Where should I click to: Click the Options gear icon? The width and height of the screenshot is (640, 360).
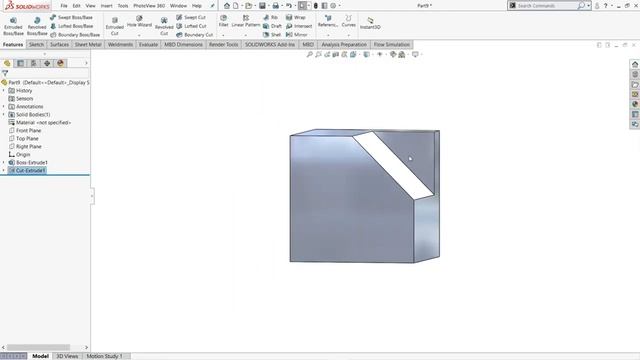click(333, 6)
